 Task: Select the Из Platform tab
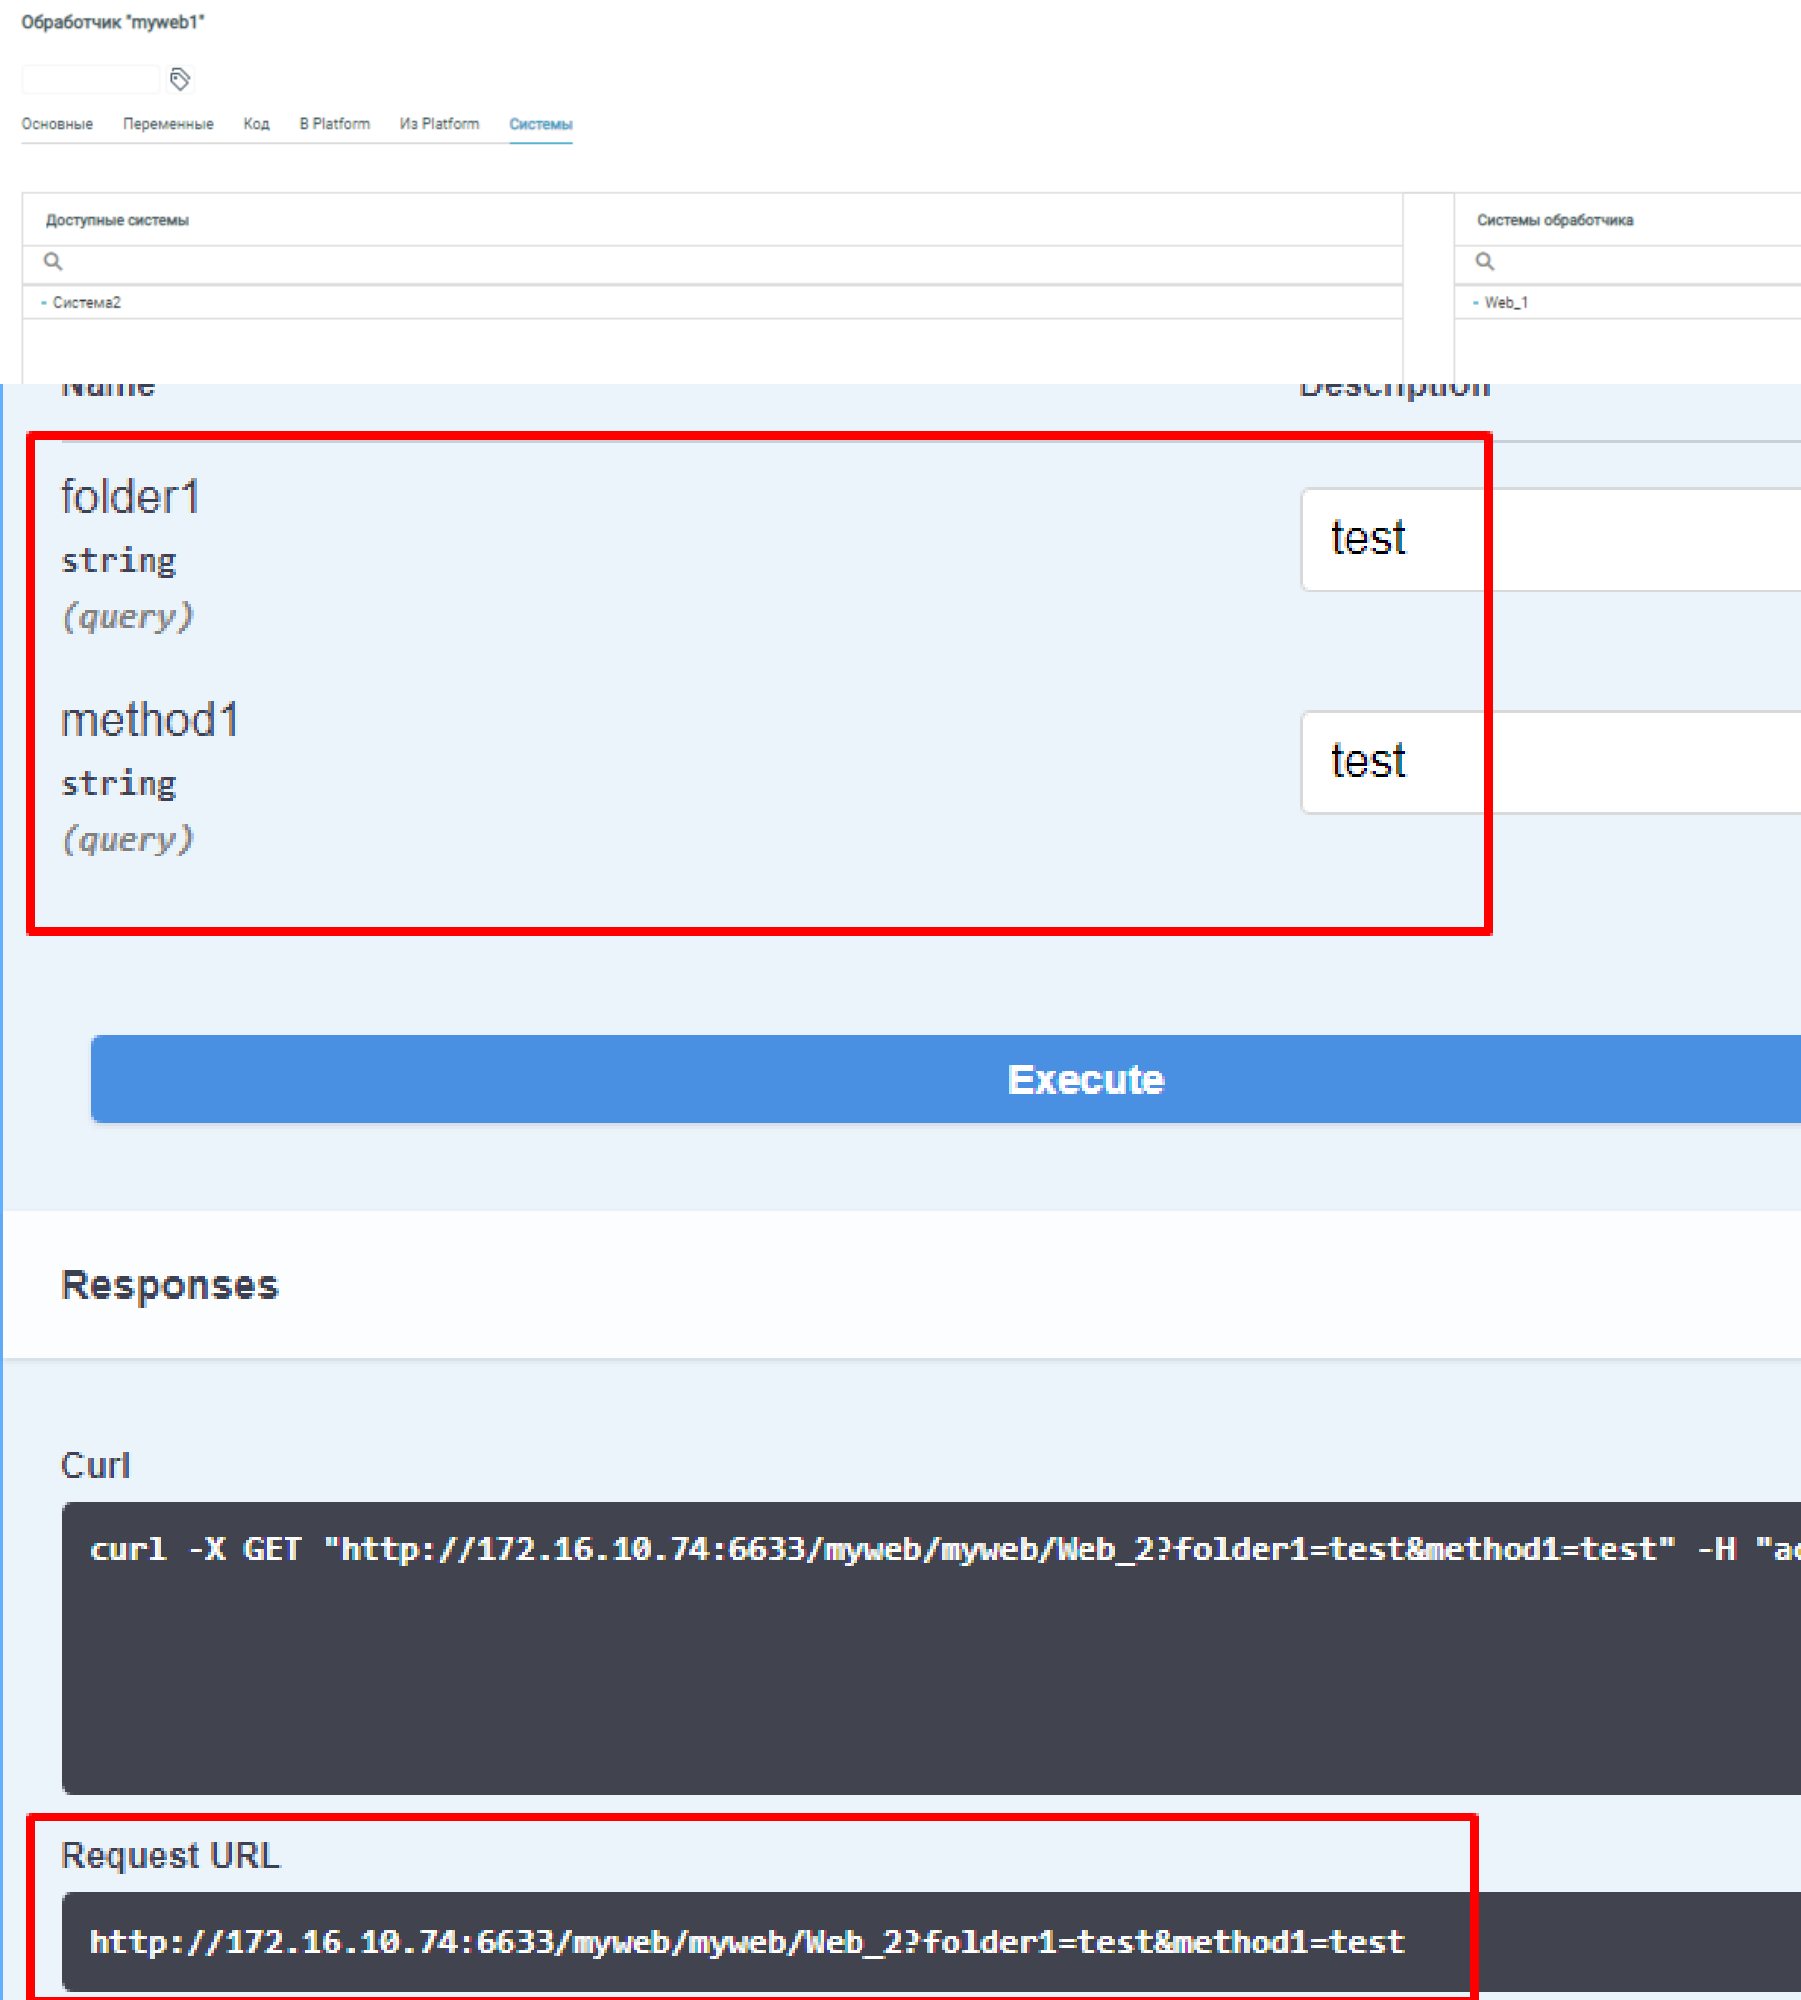point(439,124)
